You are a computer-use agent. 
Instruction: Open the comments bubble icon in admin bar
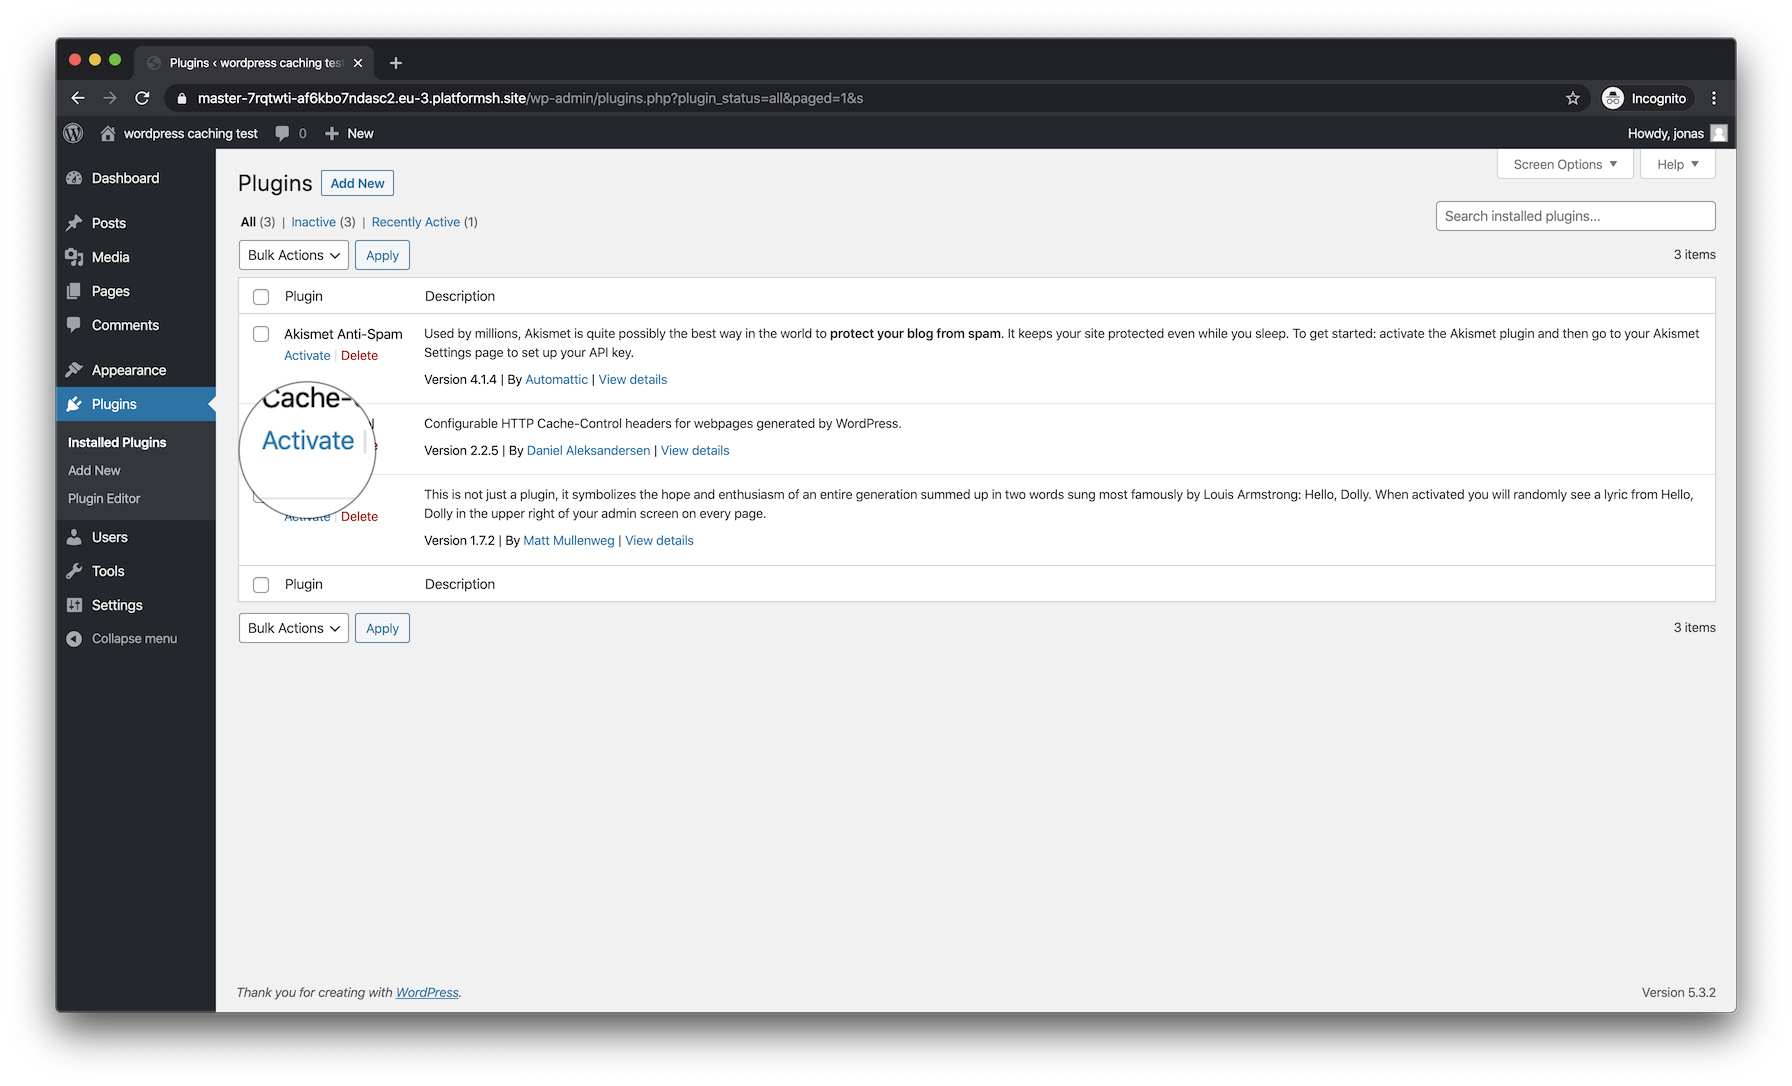(283, 133)
